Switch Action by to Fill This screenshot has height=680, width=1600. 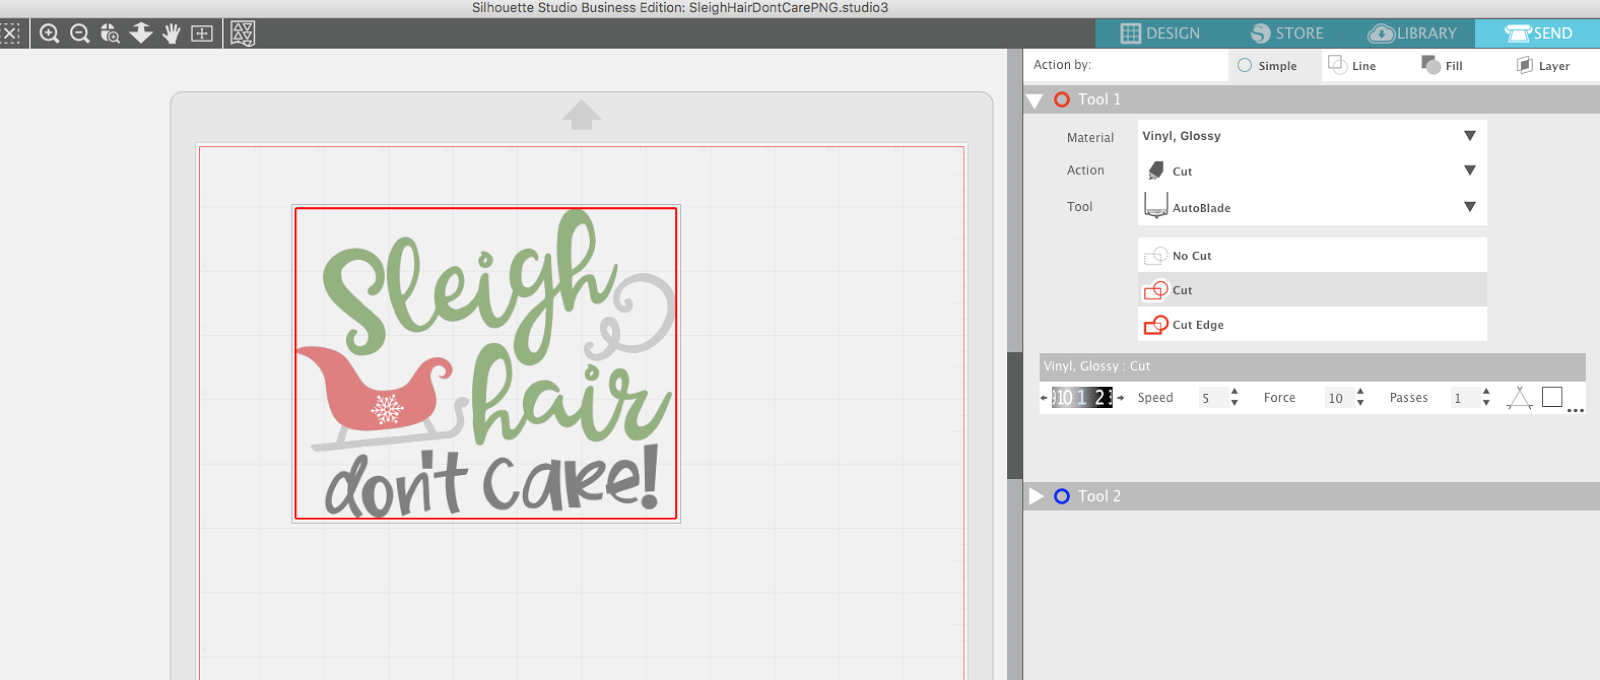pyautogui.click(x=1442, y=66)
